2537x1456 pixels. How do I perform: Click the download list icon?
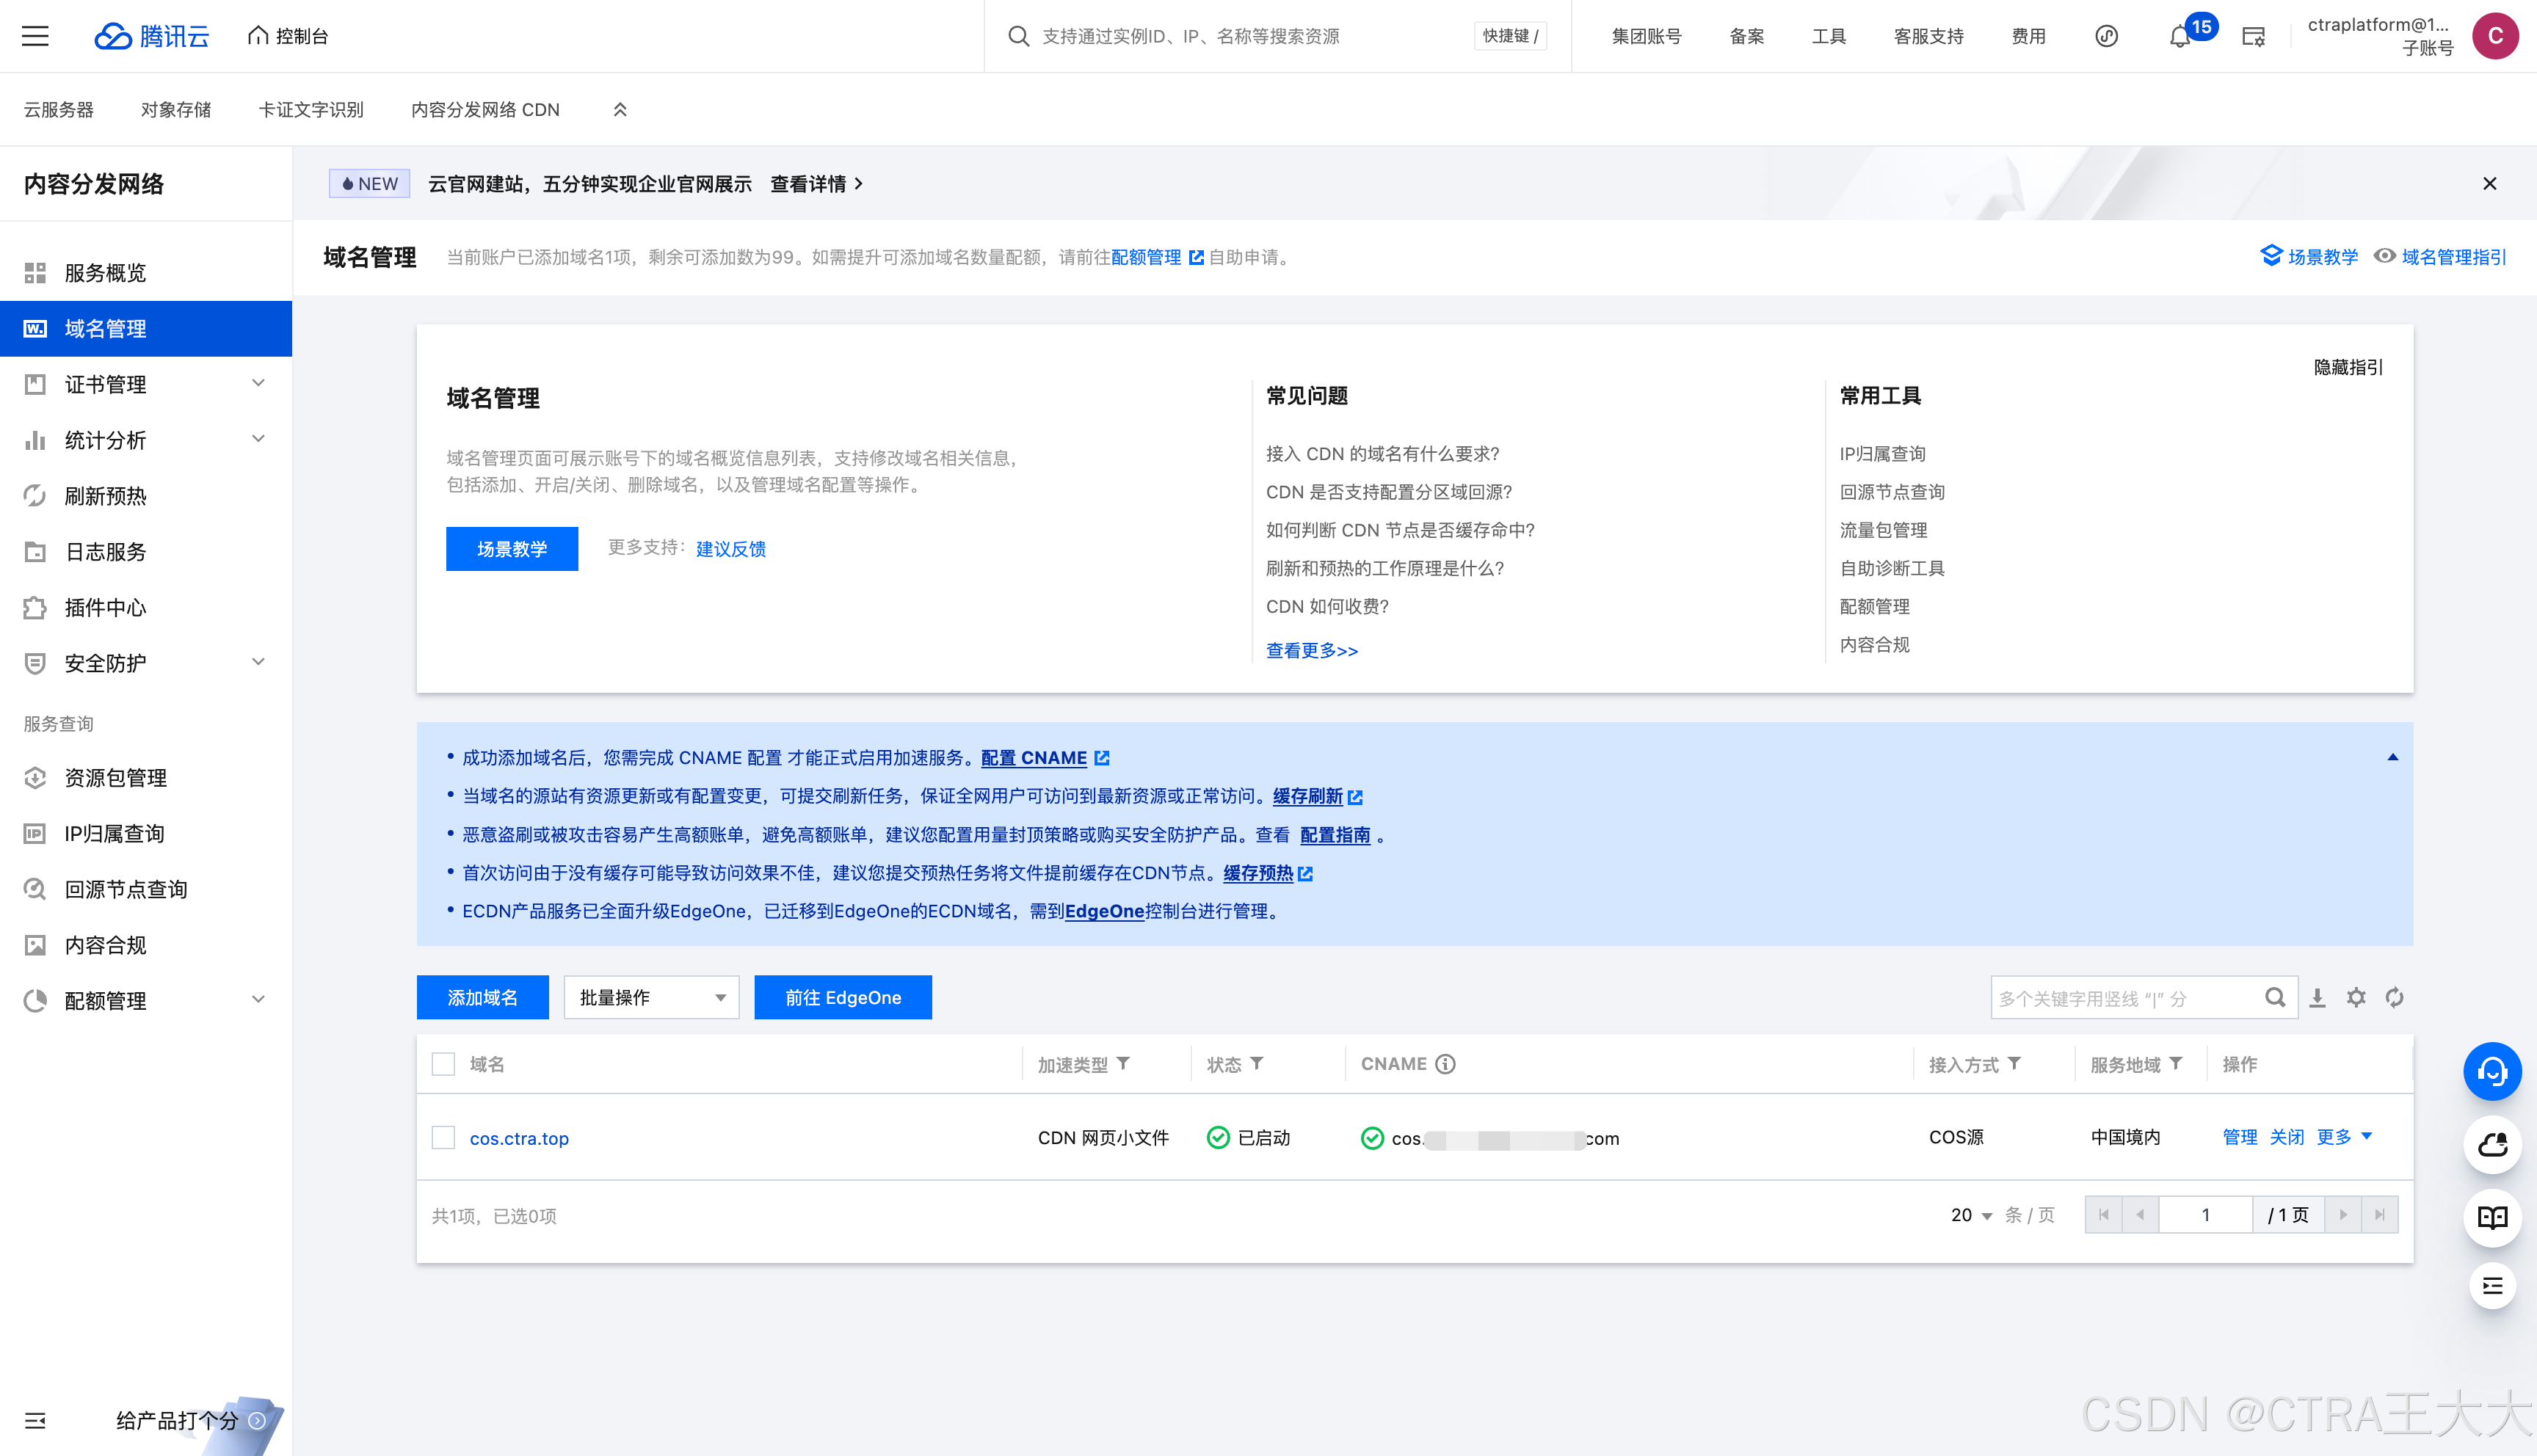pos(2317,997)
